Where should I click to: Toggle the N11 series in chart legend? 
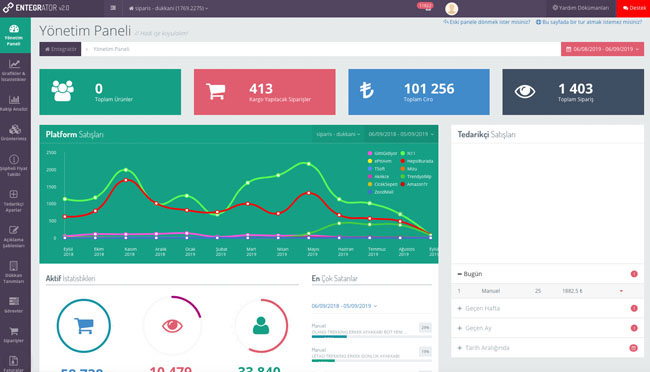[408, 153]
